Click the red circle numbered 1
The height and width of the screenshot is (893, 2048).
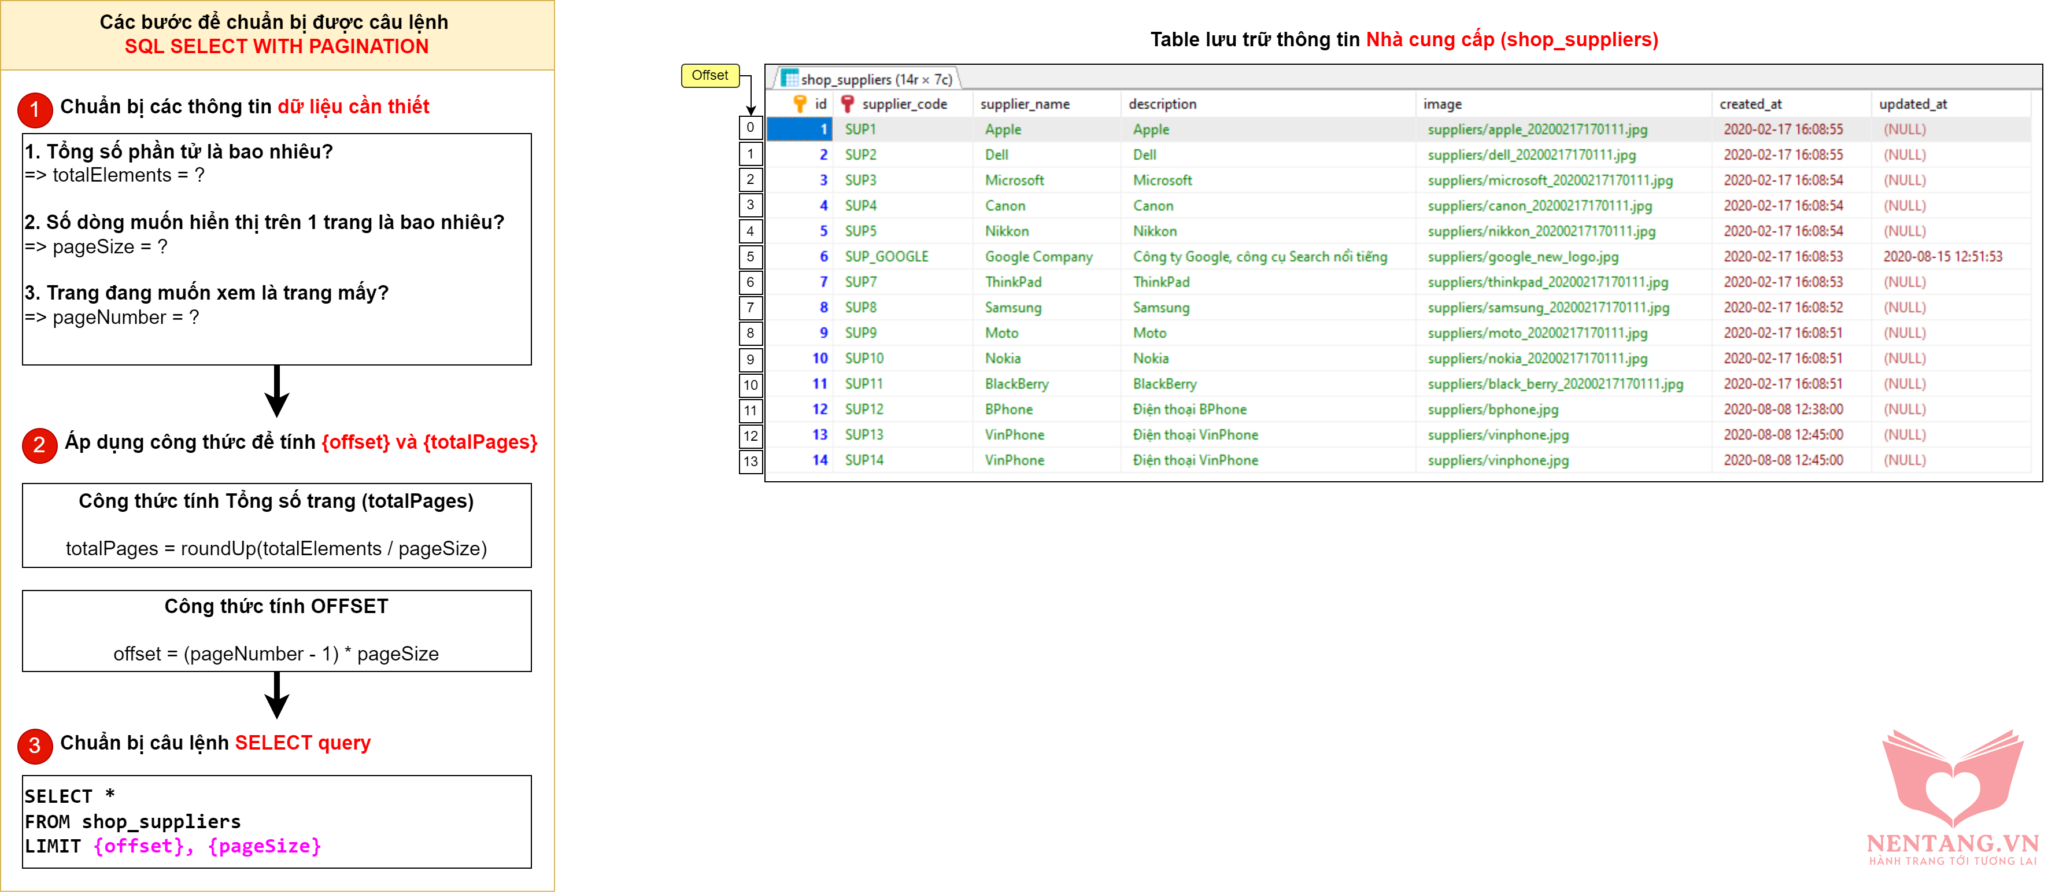click(35, 109)
